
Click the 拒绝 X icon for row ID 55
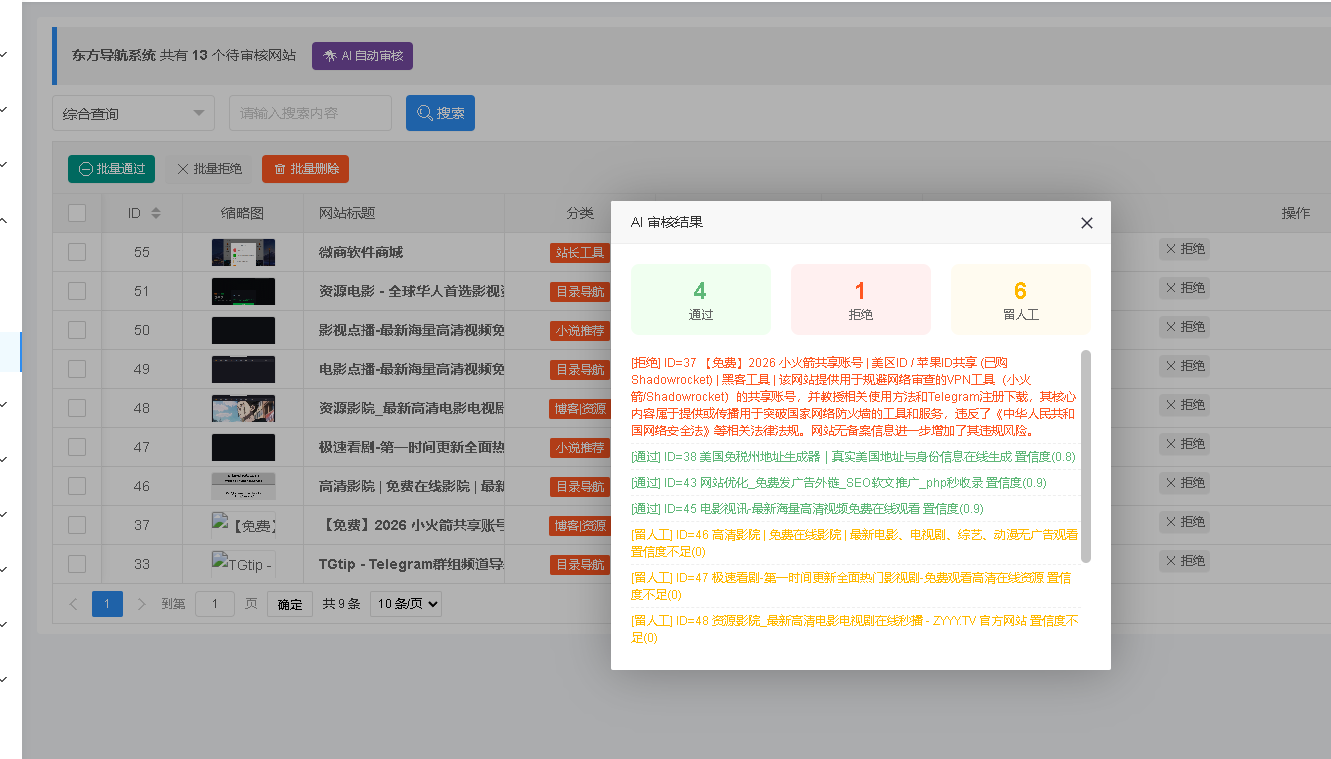coord(1171,249)
